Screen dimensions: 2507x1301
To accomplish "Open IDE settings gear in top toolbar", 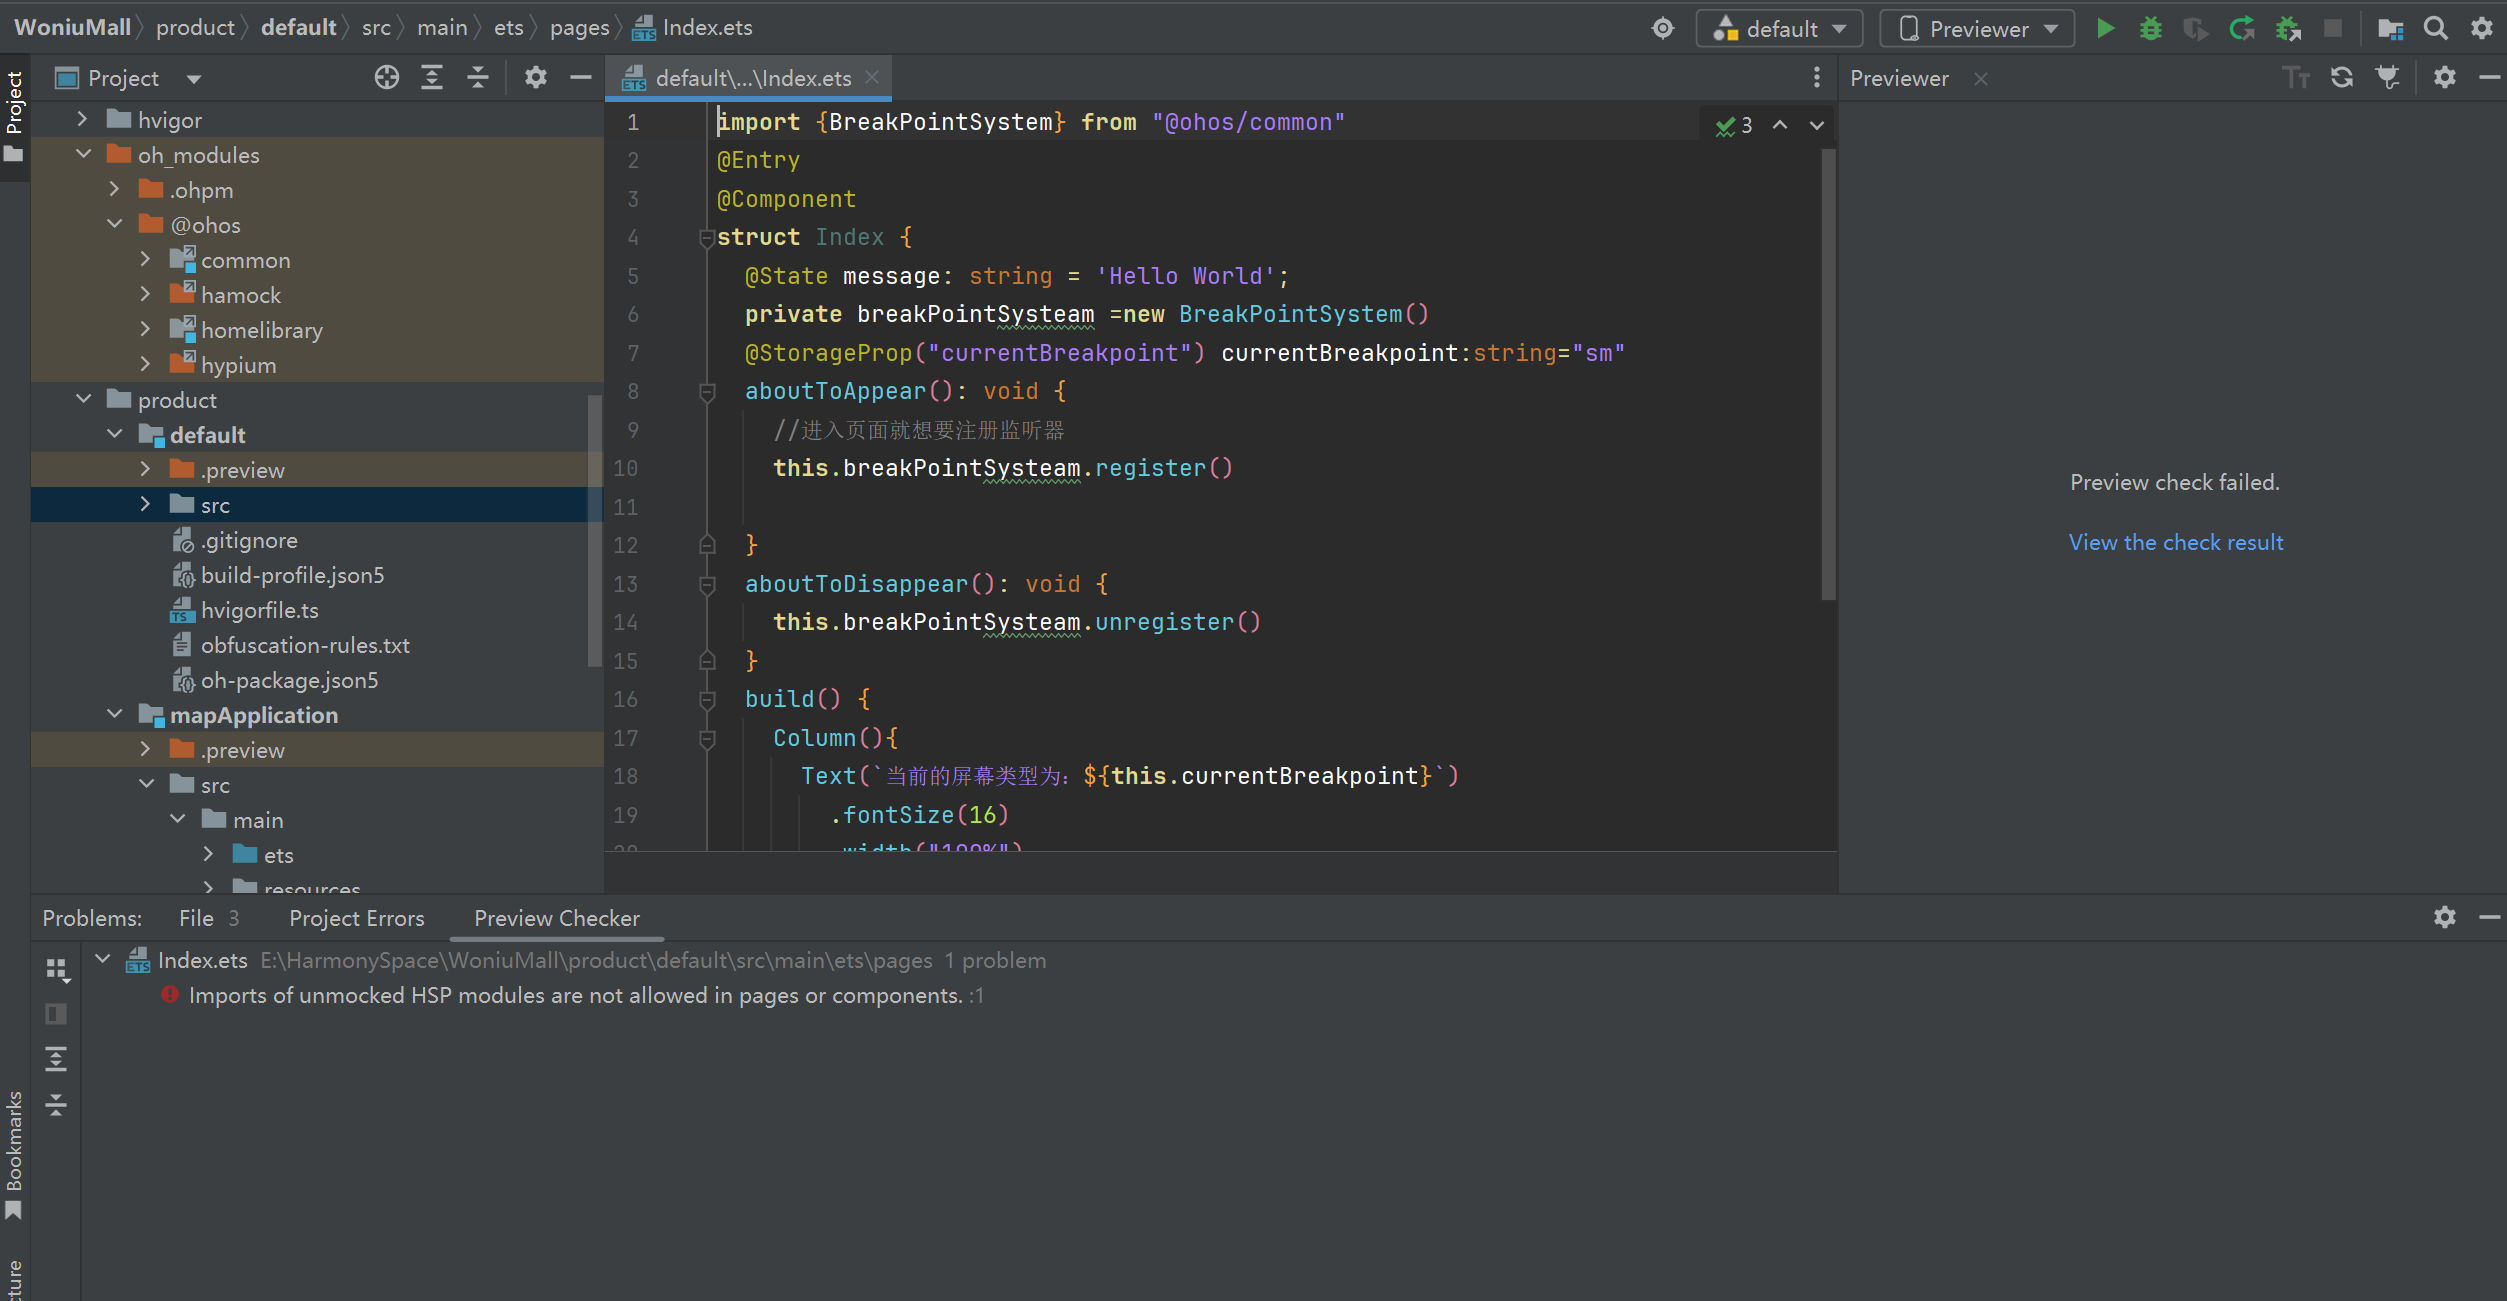I will click(x=2482, y=28).
